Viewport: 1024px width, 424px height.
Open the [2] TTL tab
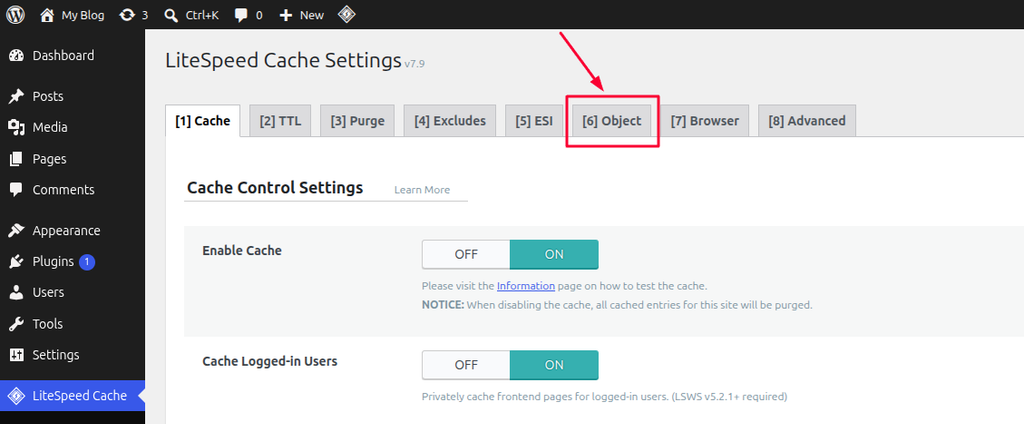(280, 121)
